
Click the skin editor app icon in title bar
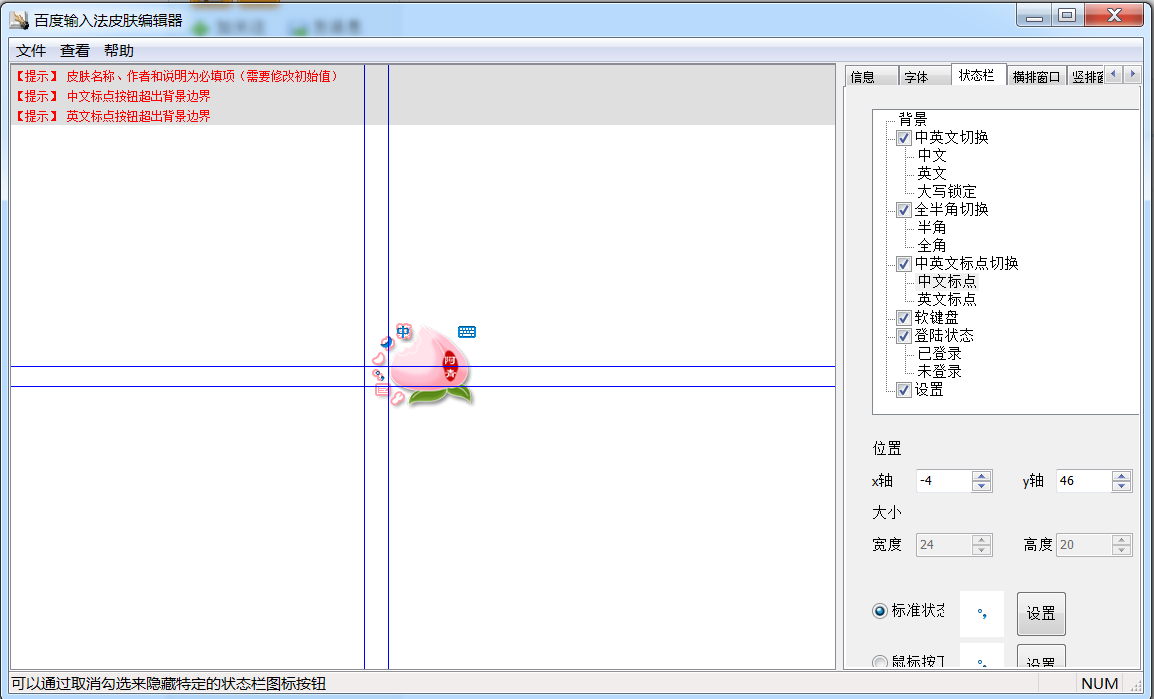(x=19, y=19)
